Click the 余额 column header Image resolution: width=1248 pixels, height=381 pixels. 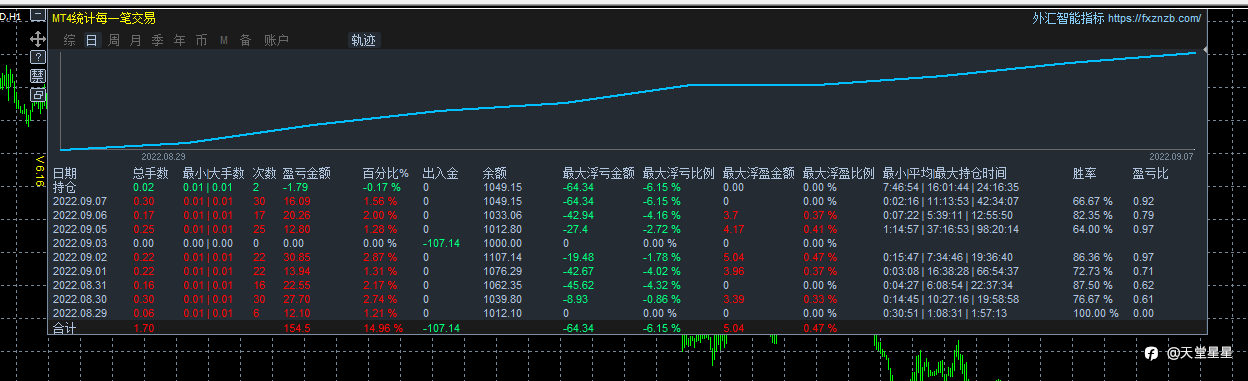[495, 173]
